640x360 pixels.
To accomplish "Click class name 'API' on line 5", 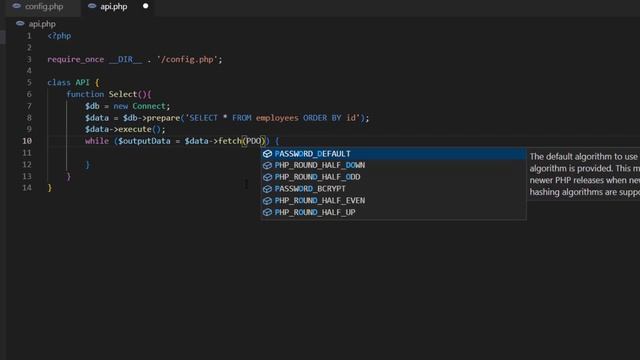I will (82, 82).
